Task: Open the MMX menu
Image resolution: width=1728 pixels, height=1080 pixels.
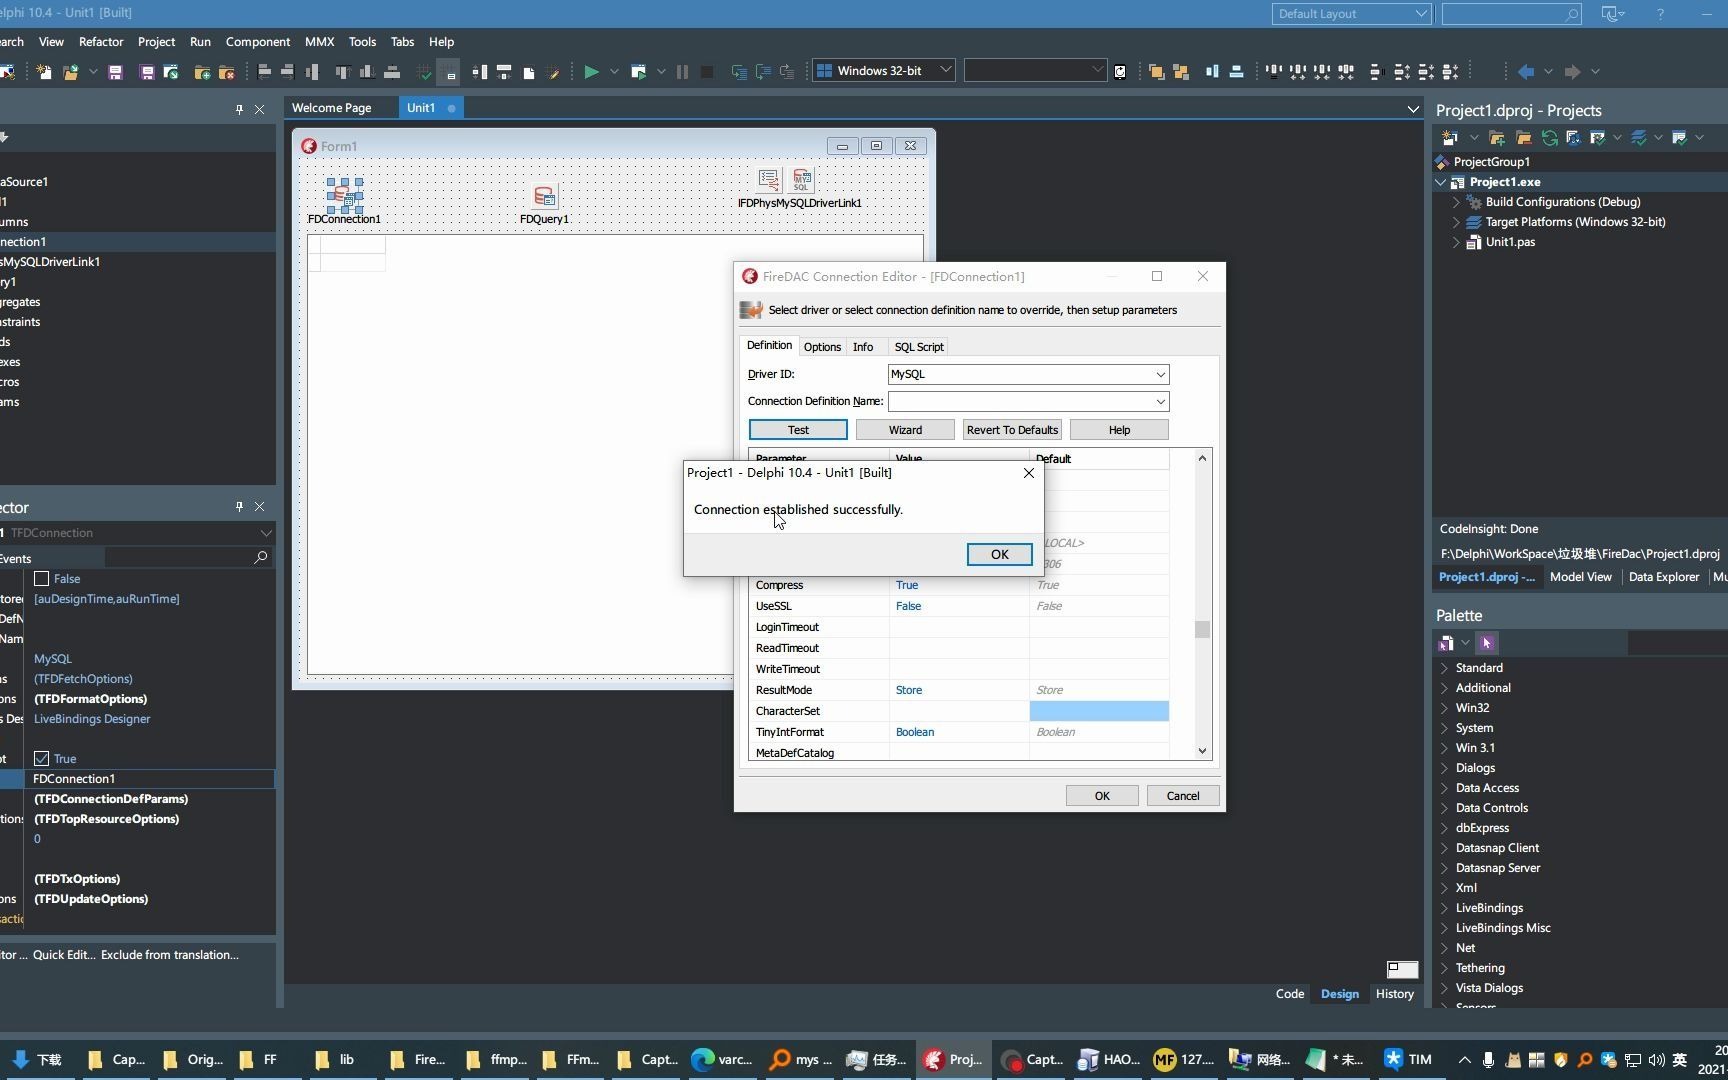Action: pyautogui.click(x=320, y=42)
